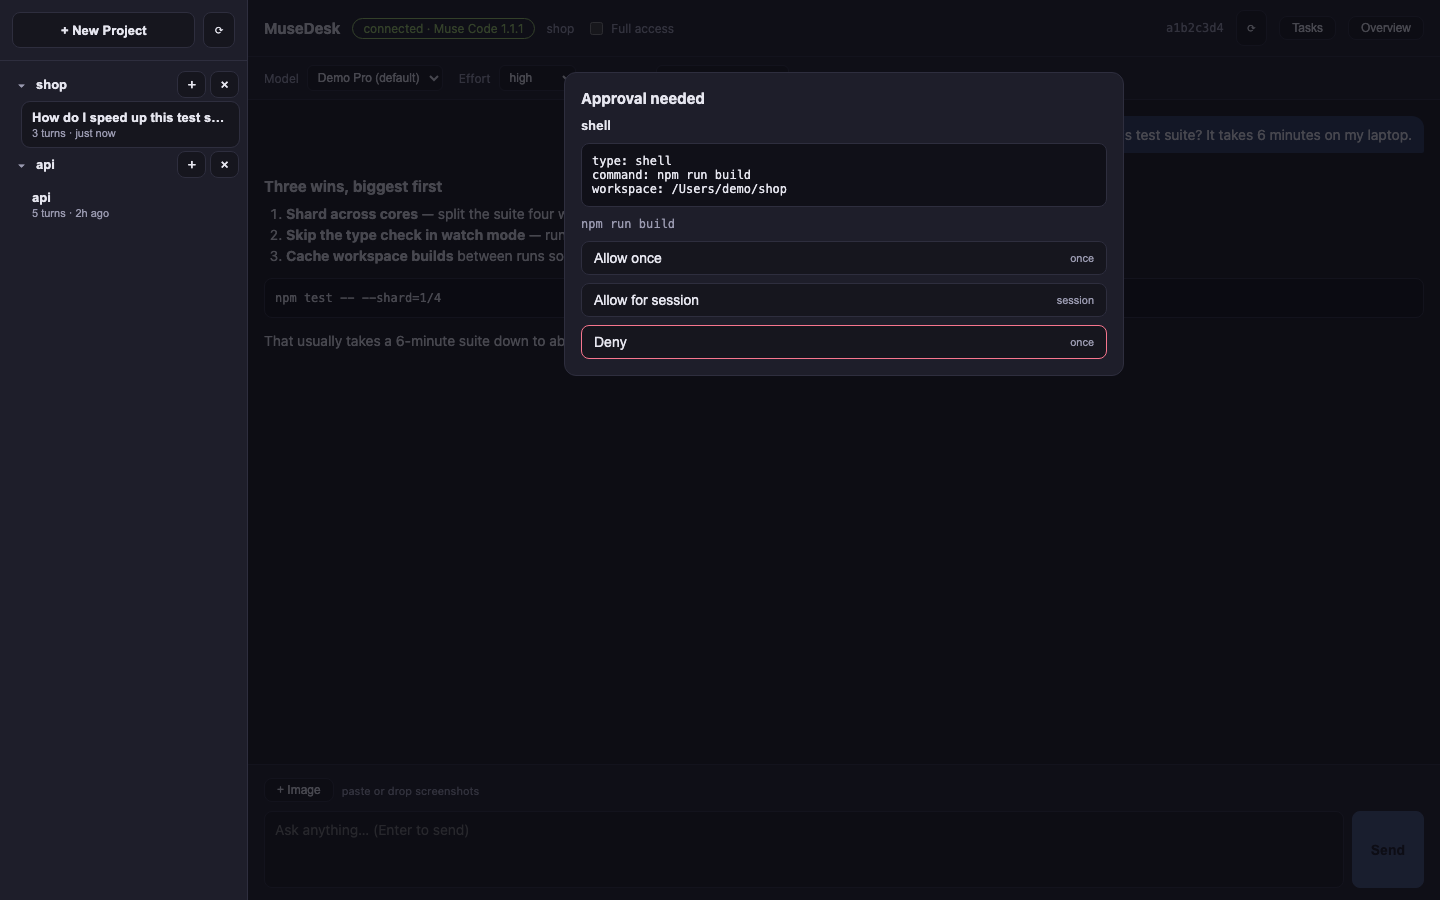Open the api session with 5 turns

click(x=130, y=204)
